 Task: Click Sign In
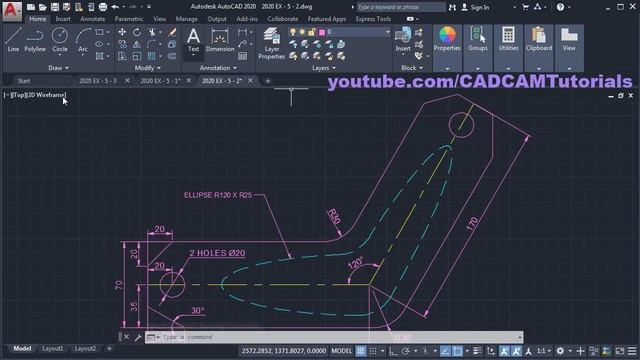click(475, 7)
